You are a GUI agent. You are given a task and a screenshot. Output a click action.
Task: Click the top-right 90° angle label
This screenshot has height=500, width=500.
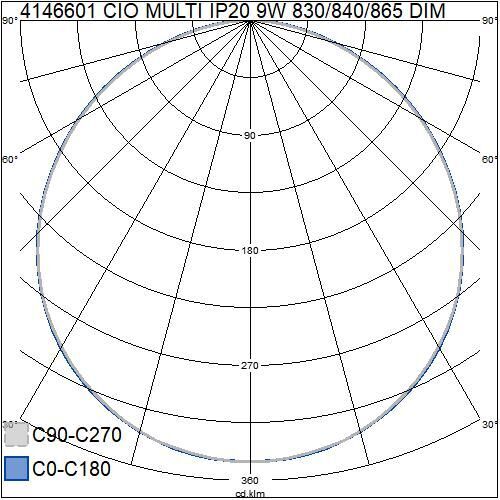tap(490, 21)
